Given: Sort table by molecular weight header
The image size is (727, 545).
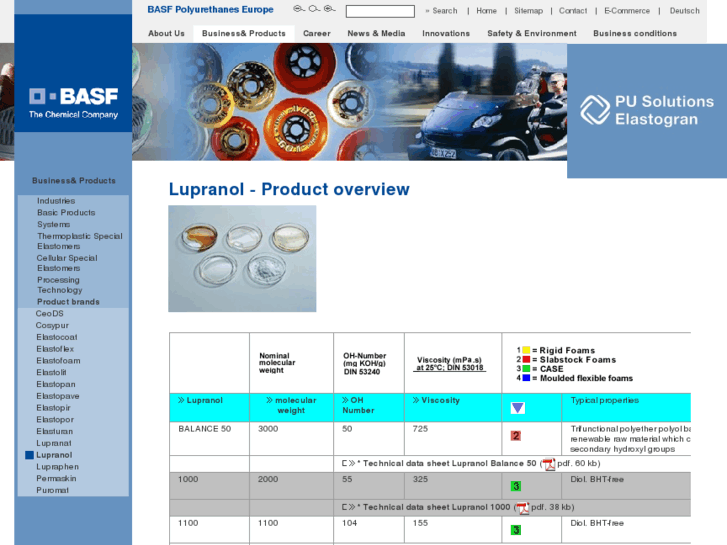Looking at the screenshot, I should [x=291, y=405].
